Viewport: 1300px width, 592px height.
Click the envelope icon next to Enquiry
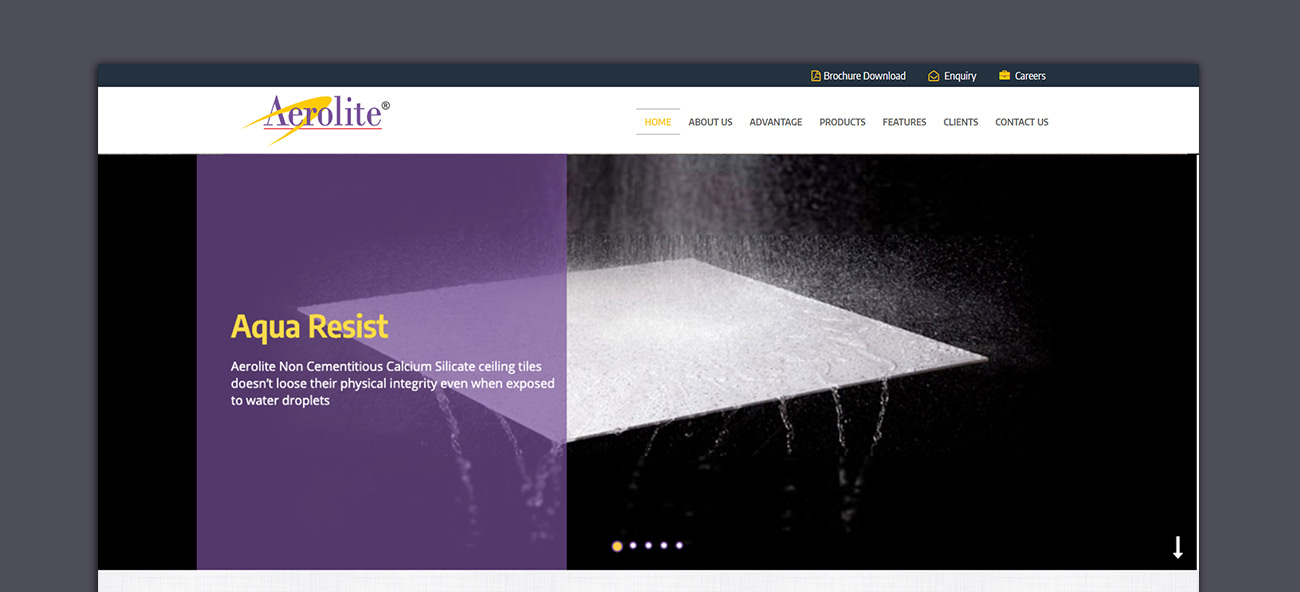pyautogui.click(x=933, y=76)
